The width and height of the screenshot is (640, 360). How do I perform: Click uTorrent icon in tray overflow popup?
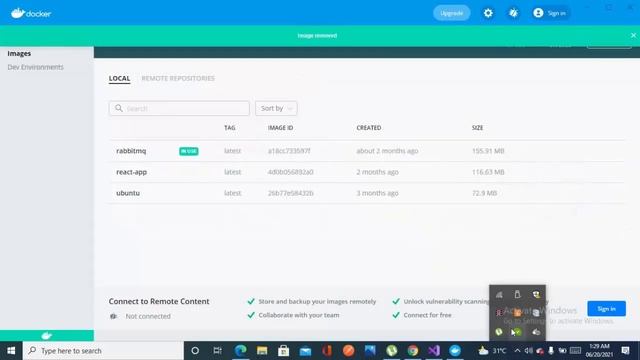tap(499, 332)
